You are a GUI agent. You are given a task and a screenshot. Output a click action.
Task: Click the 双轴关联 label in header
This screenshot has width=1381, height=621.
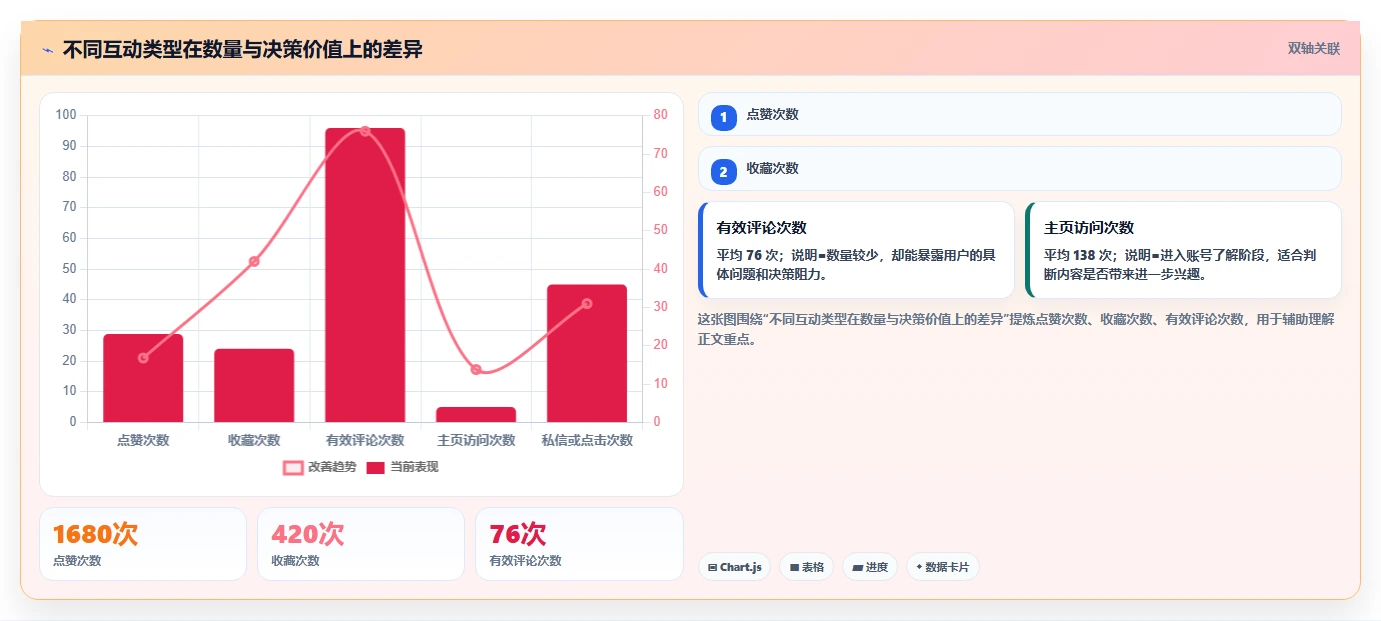[x=1313, y=49]
